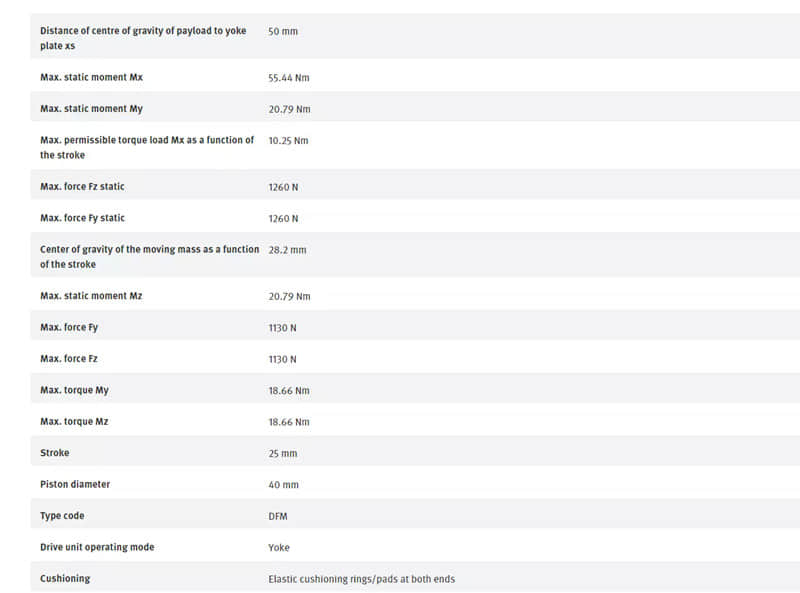
Task: Select the 10.25 Nm torque load value
Action: pos(288,140)
